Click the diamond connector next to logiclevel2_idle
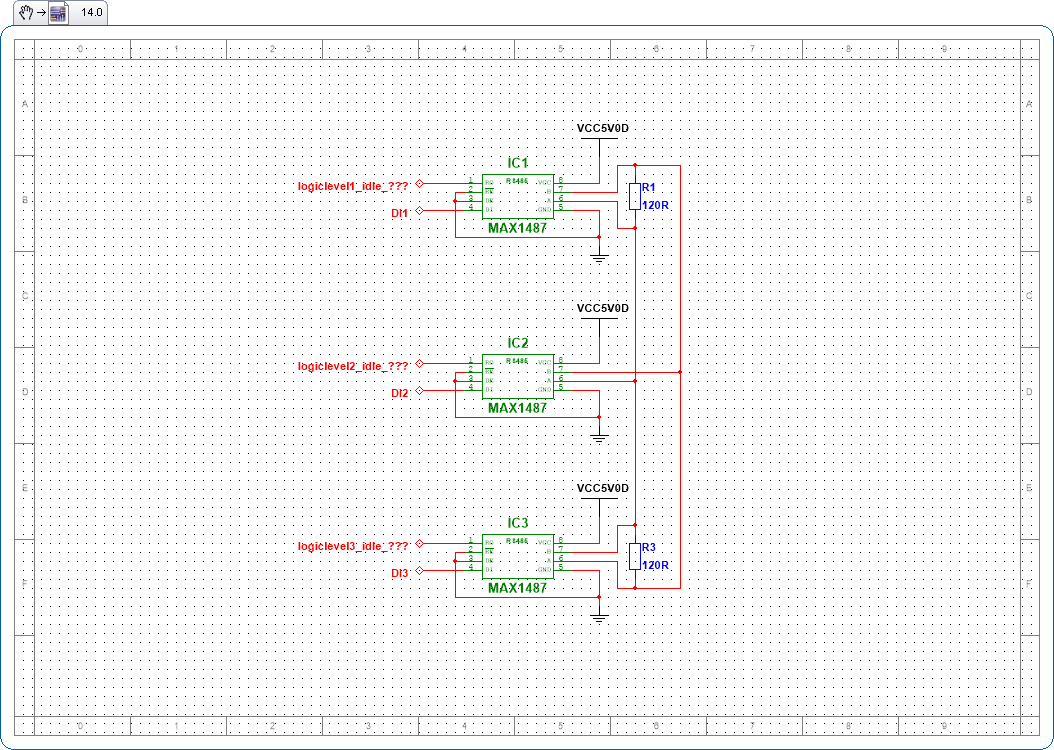 (419, 363)
